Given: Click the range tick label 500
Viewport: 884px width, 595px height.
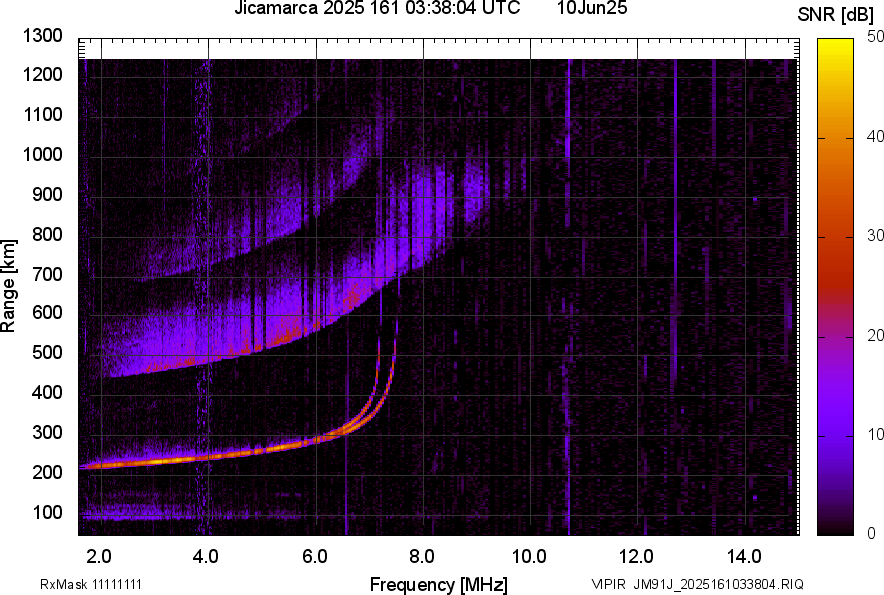Looking at the screenshot, I should [x=47, y=352].
